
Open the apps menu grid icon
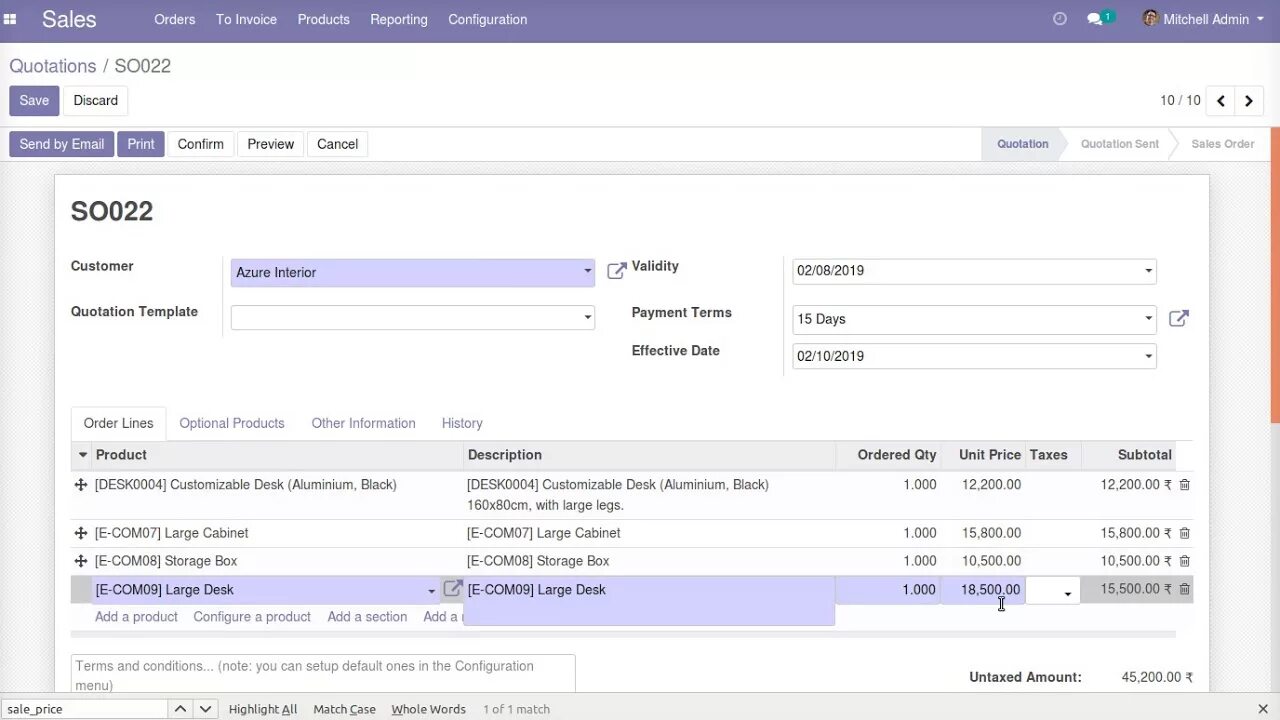(10, 18)
